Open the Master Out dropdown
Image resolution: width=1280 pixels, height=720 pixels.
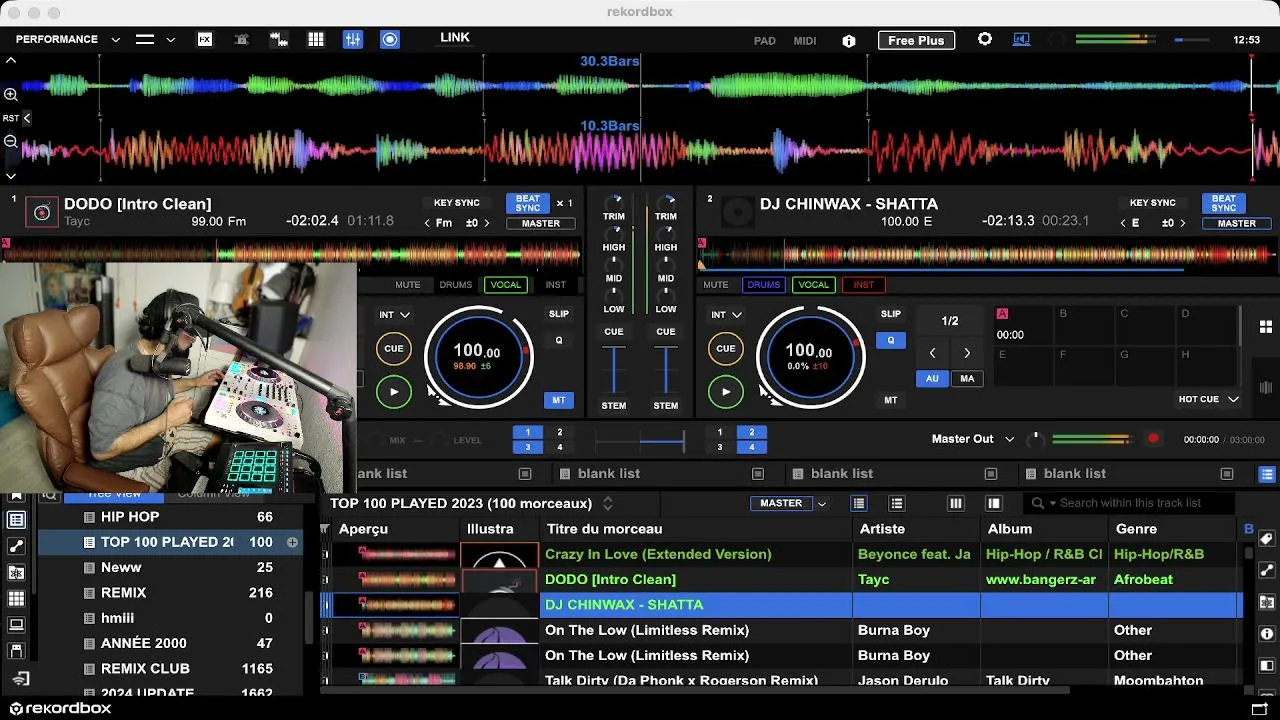(973, 439)
